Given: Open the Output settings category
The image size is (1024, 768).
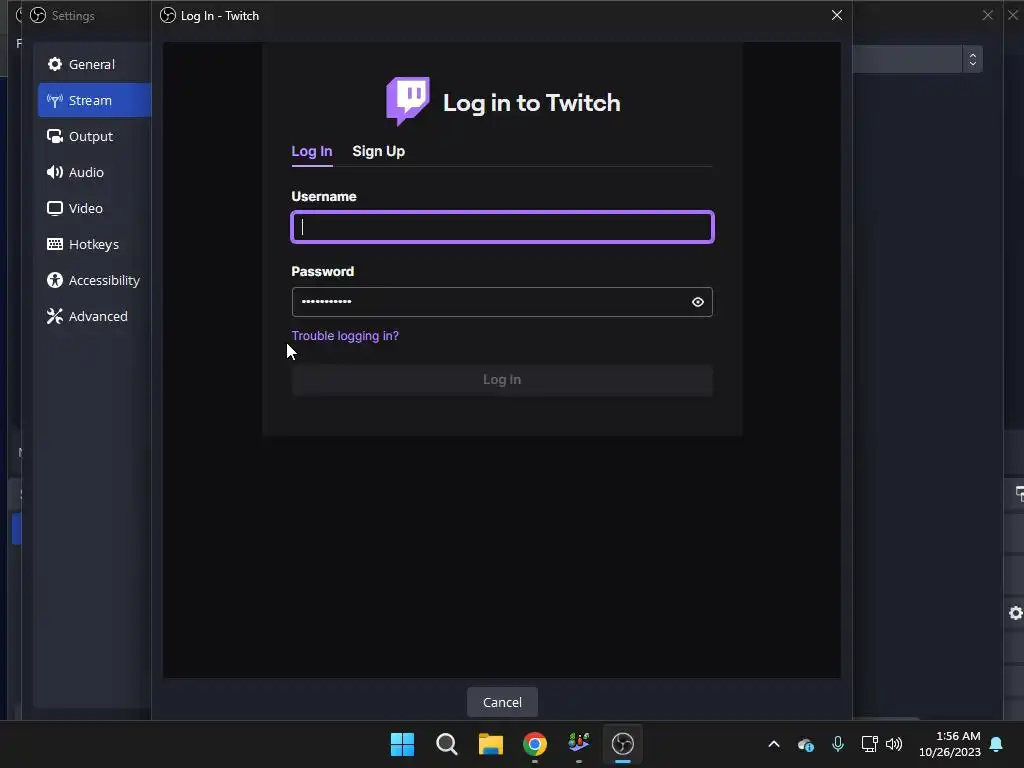Looking at the screenshot, I should (92, 136).
